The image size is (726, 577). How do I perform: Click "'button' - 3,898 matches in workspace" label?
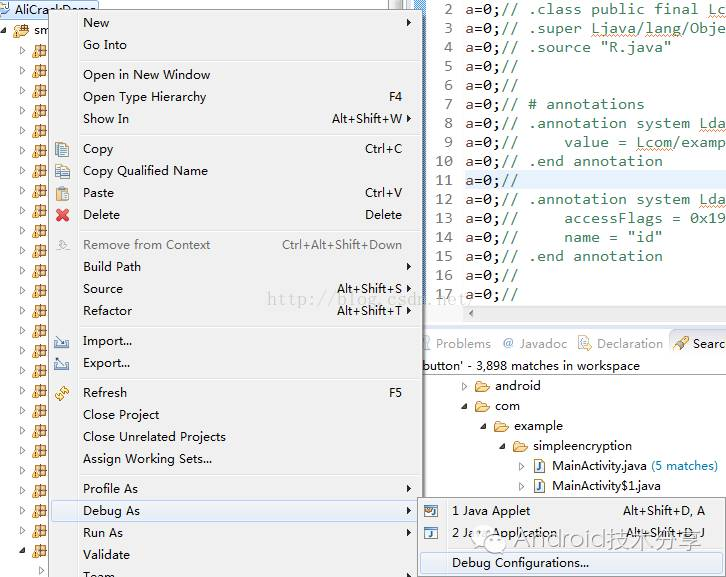531,366
